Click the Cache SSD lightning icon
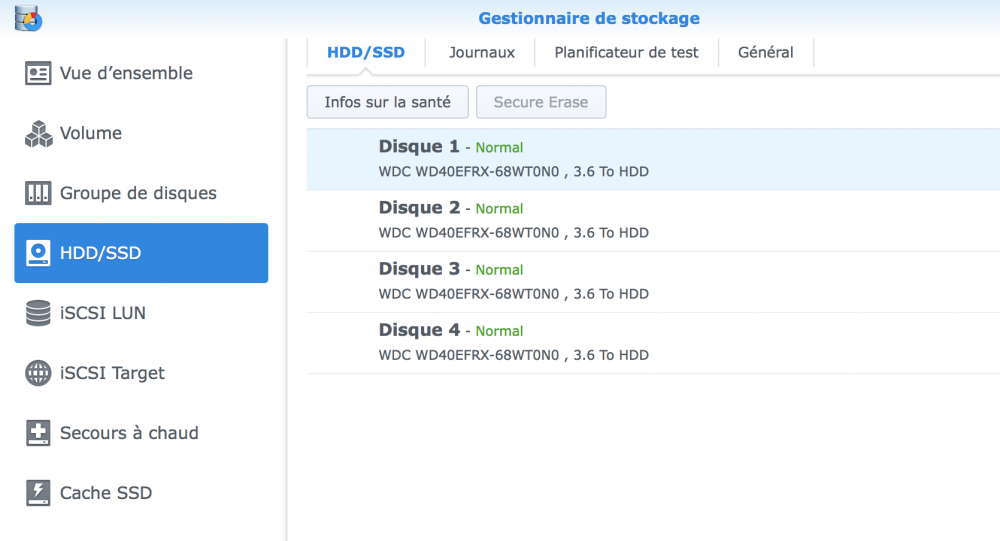This screenshot has width=1000, height=541. click(x=38, y=493)
